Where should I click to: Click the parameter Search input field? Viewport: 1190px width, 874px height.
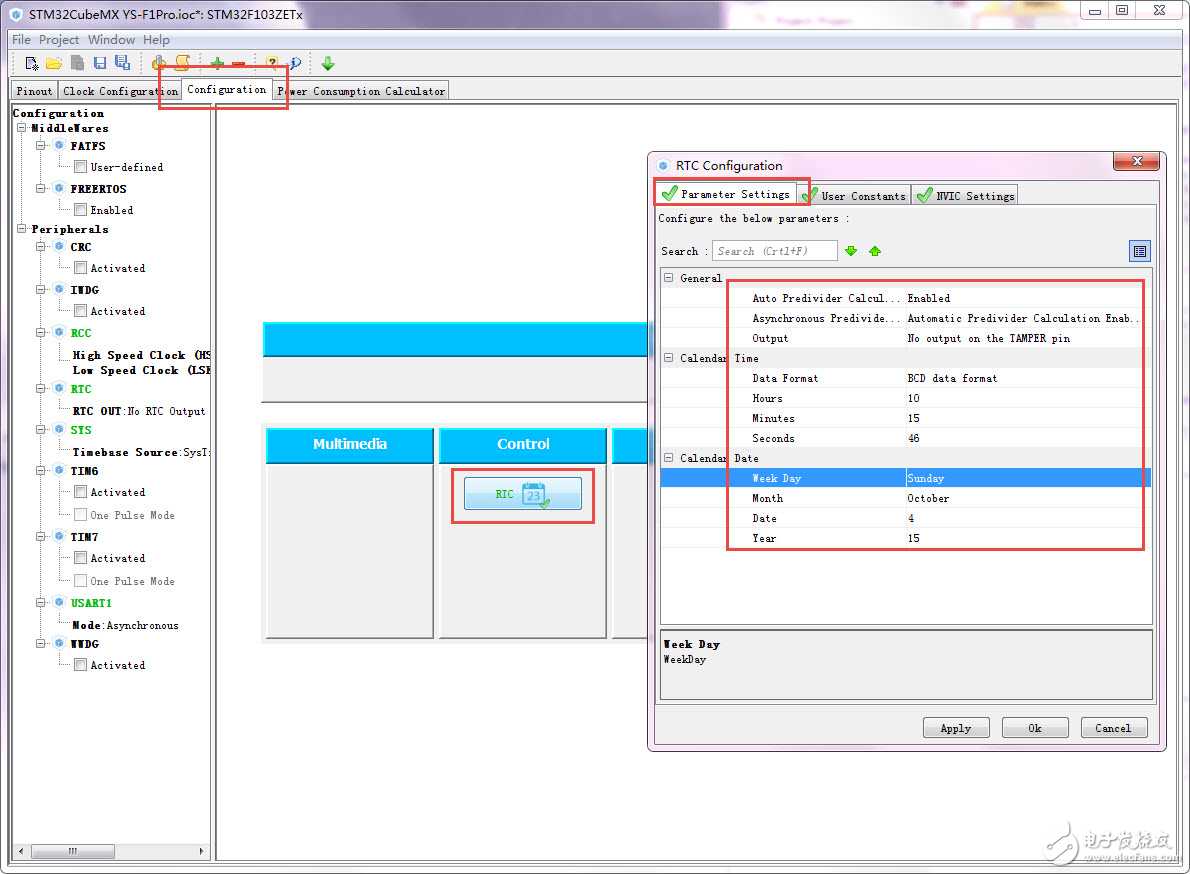(774, 251)
